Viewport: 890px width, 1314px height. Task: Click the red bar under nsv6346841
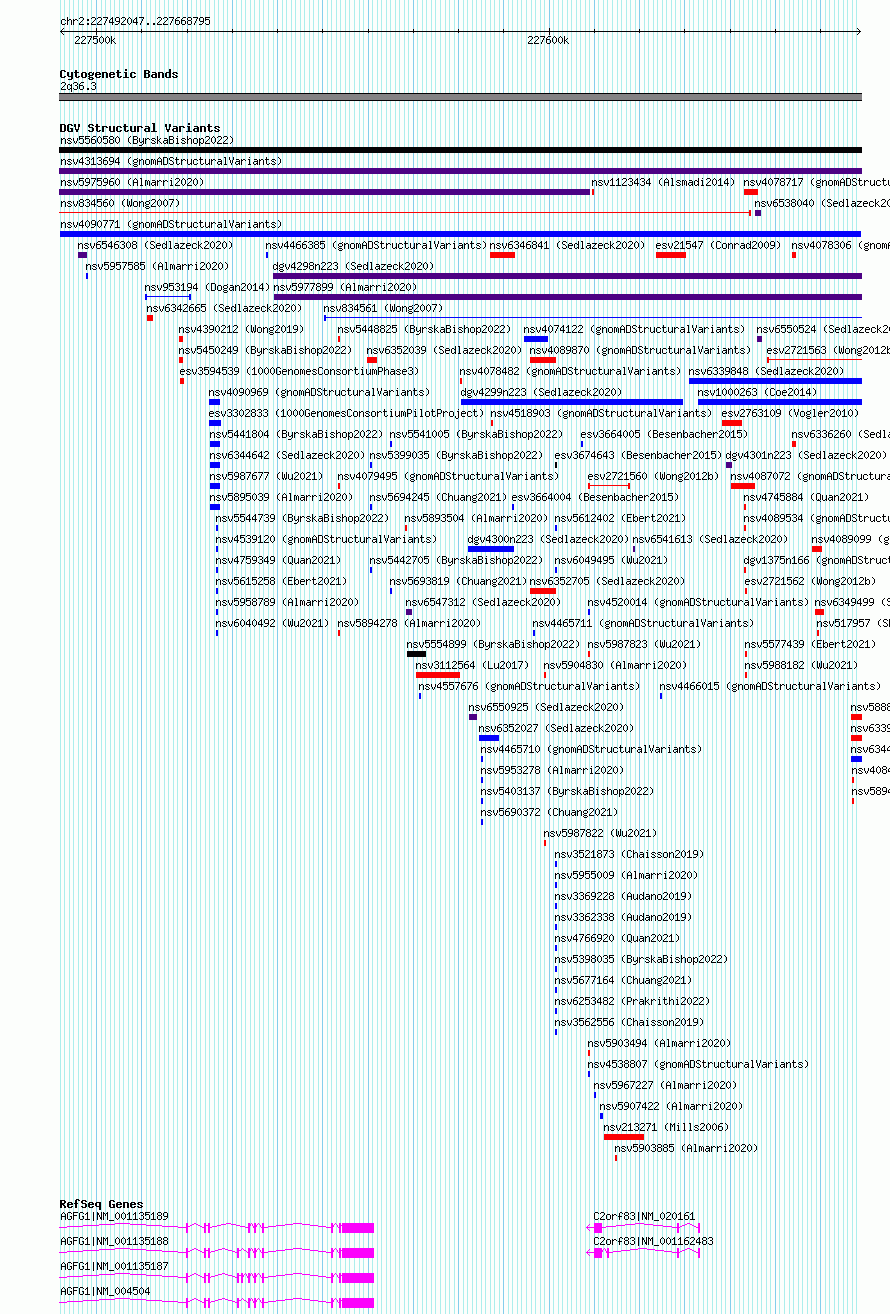point(502,255)
